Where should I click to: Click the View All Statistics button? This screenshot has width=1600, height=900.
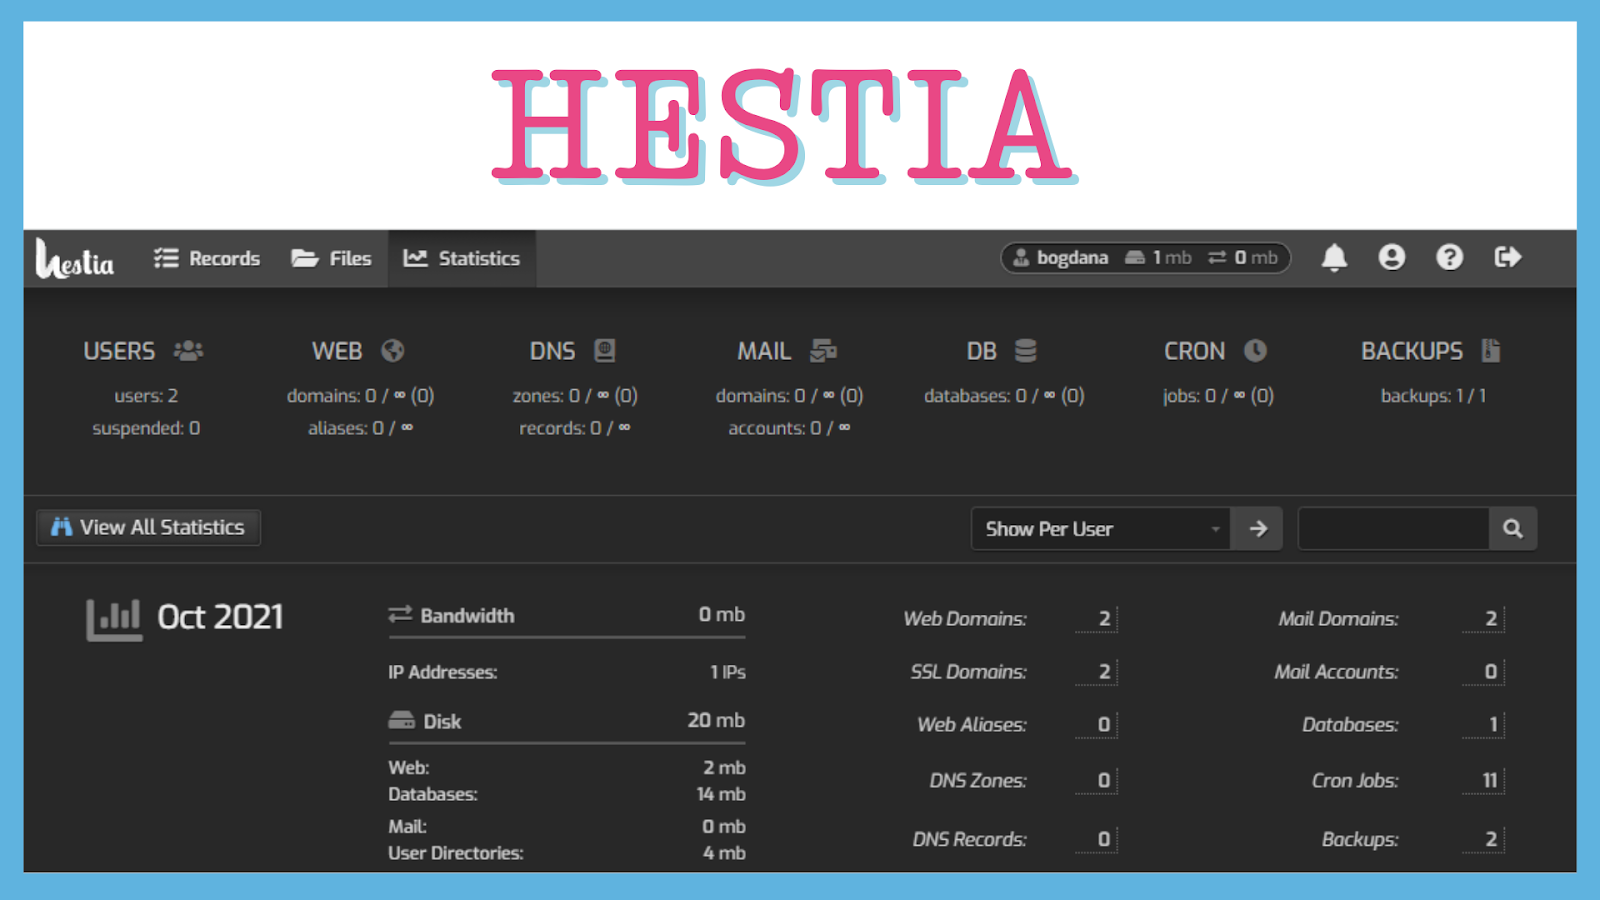coord(149,527)
